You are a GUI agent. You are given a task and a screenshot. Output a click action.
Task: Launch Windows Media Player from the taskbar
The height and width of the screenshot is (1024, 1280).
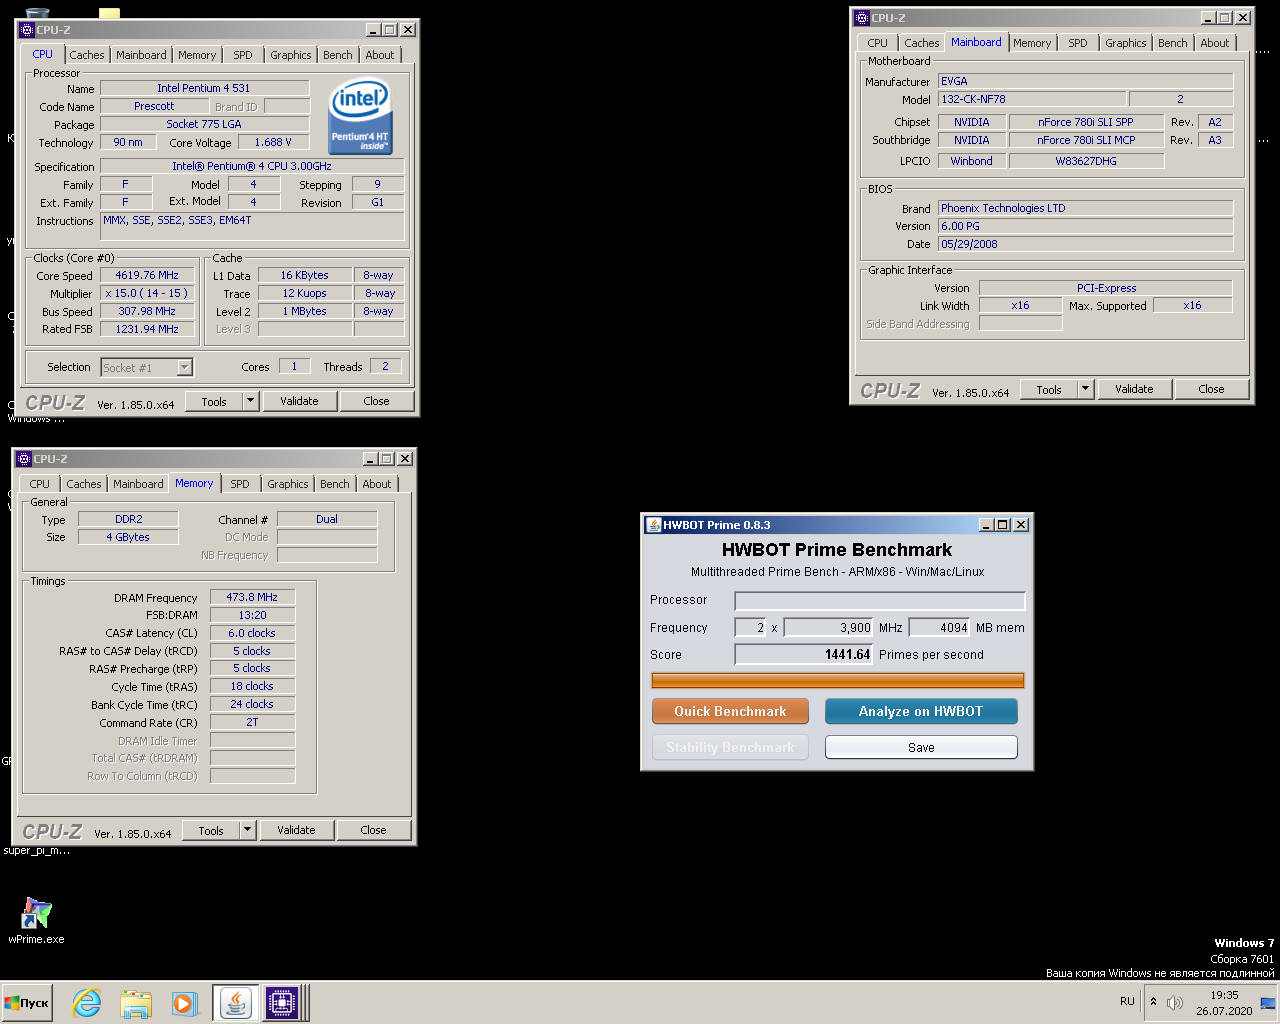[x=184, y=1003]
